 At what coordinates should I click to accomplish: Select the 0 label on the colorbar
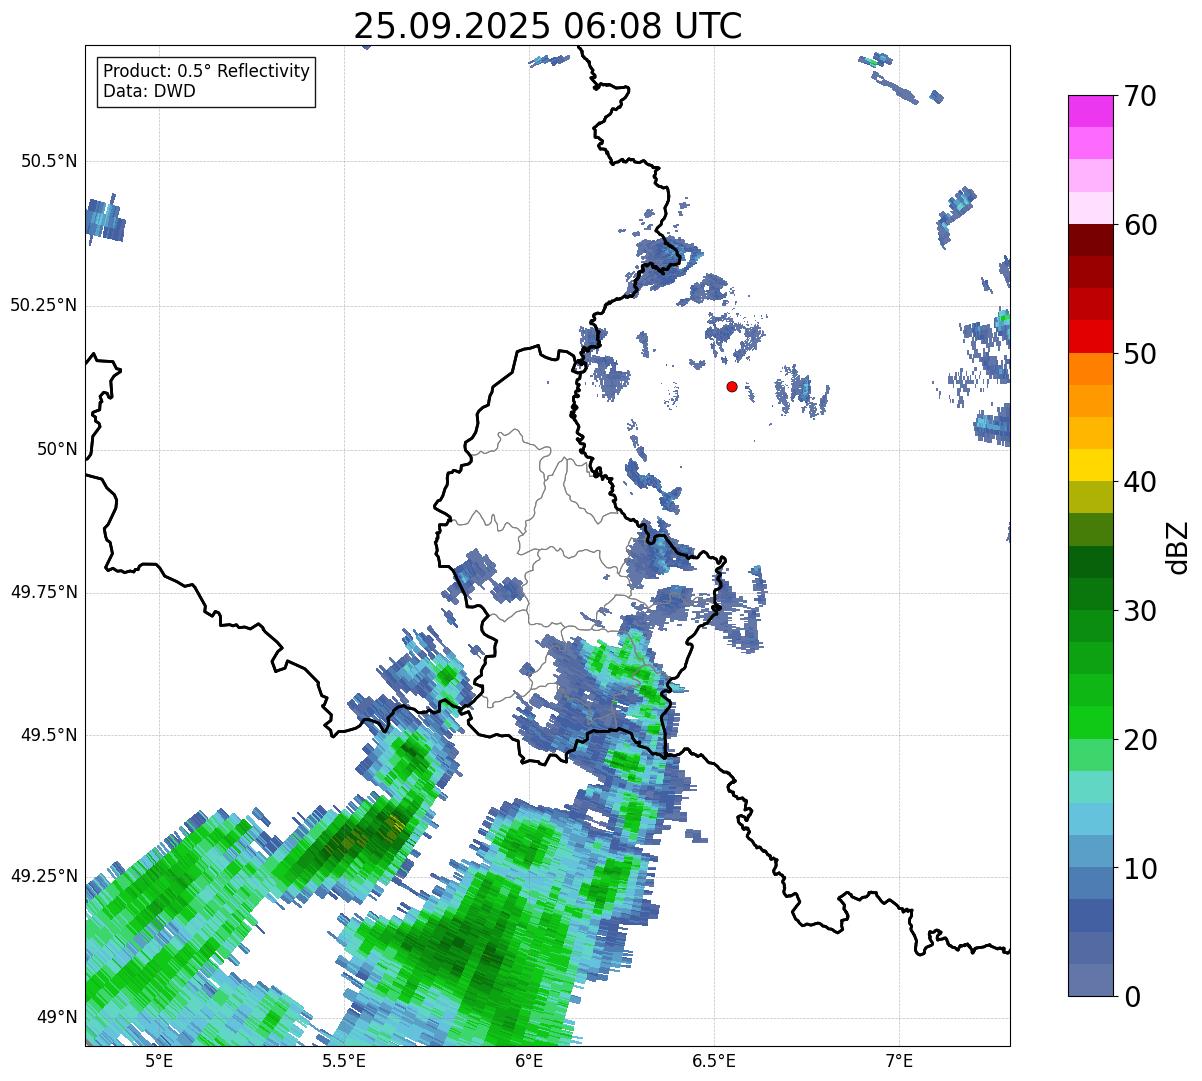coord(1132,997)
